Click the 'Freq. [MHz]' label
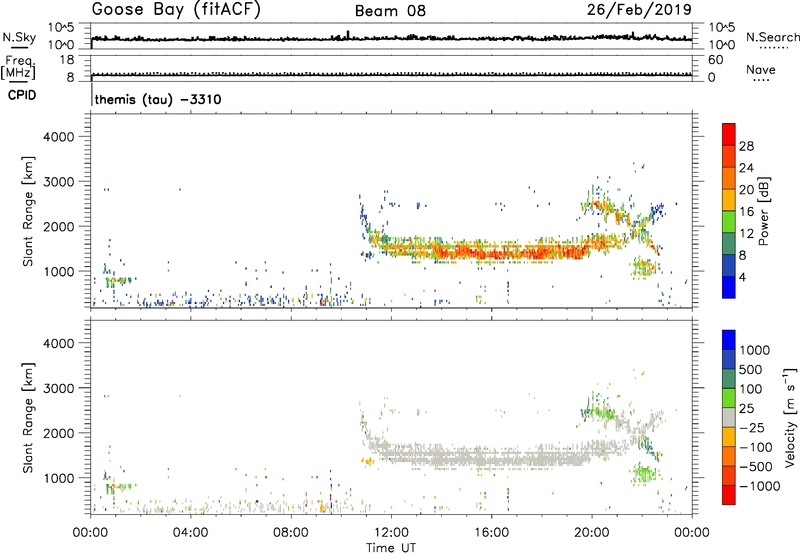The image size is (800, 554). click(18, 67)
